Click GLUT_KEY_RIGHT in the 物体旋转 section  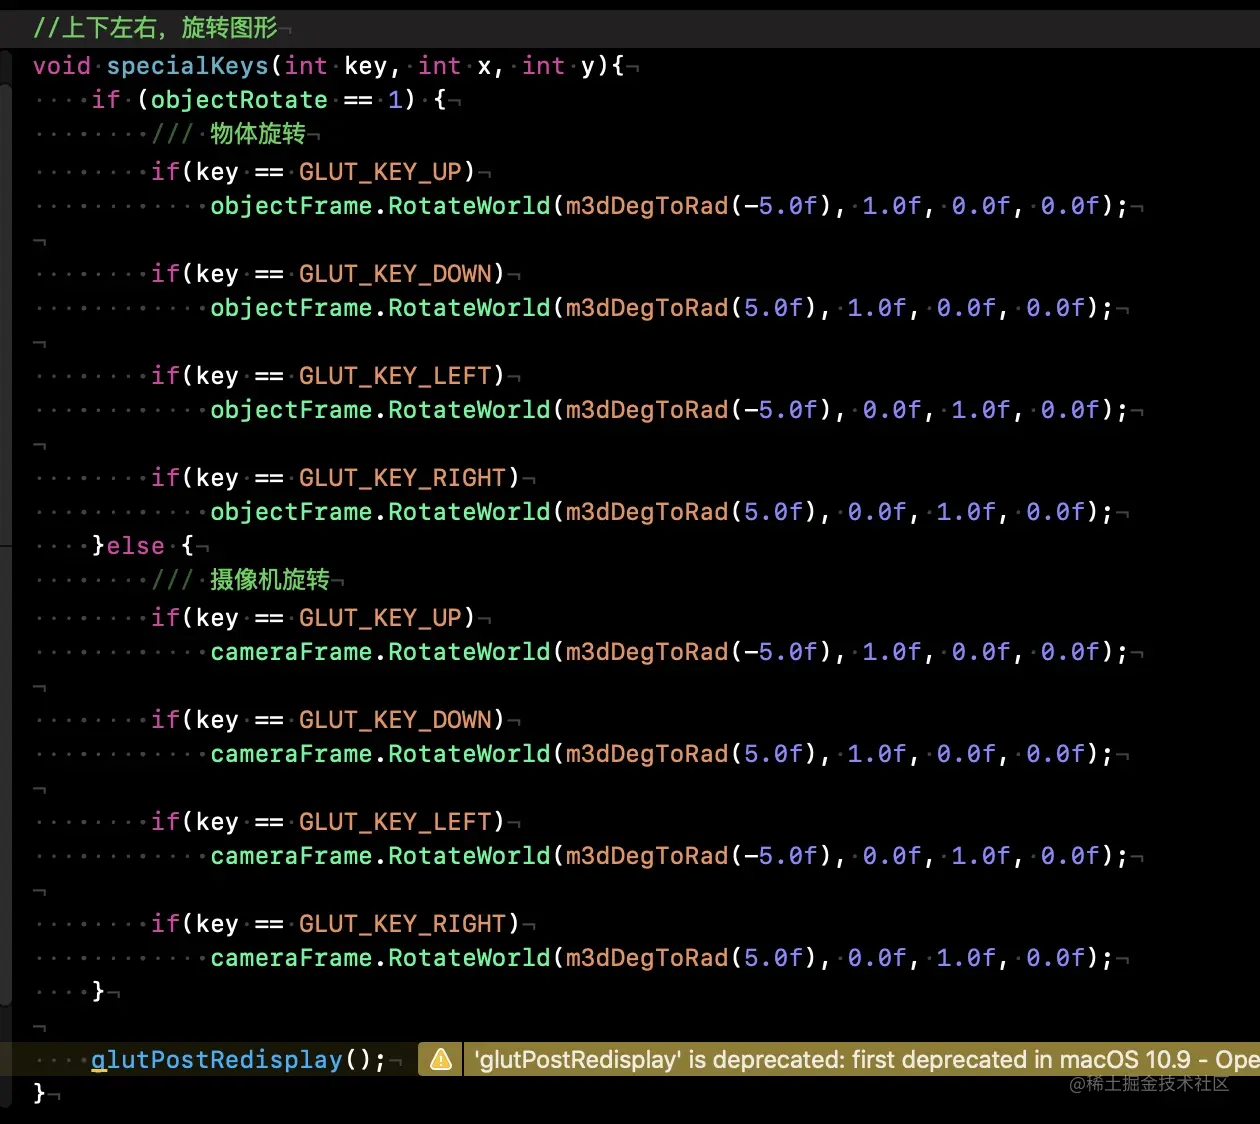tap(402, 478)
